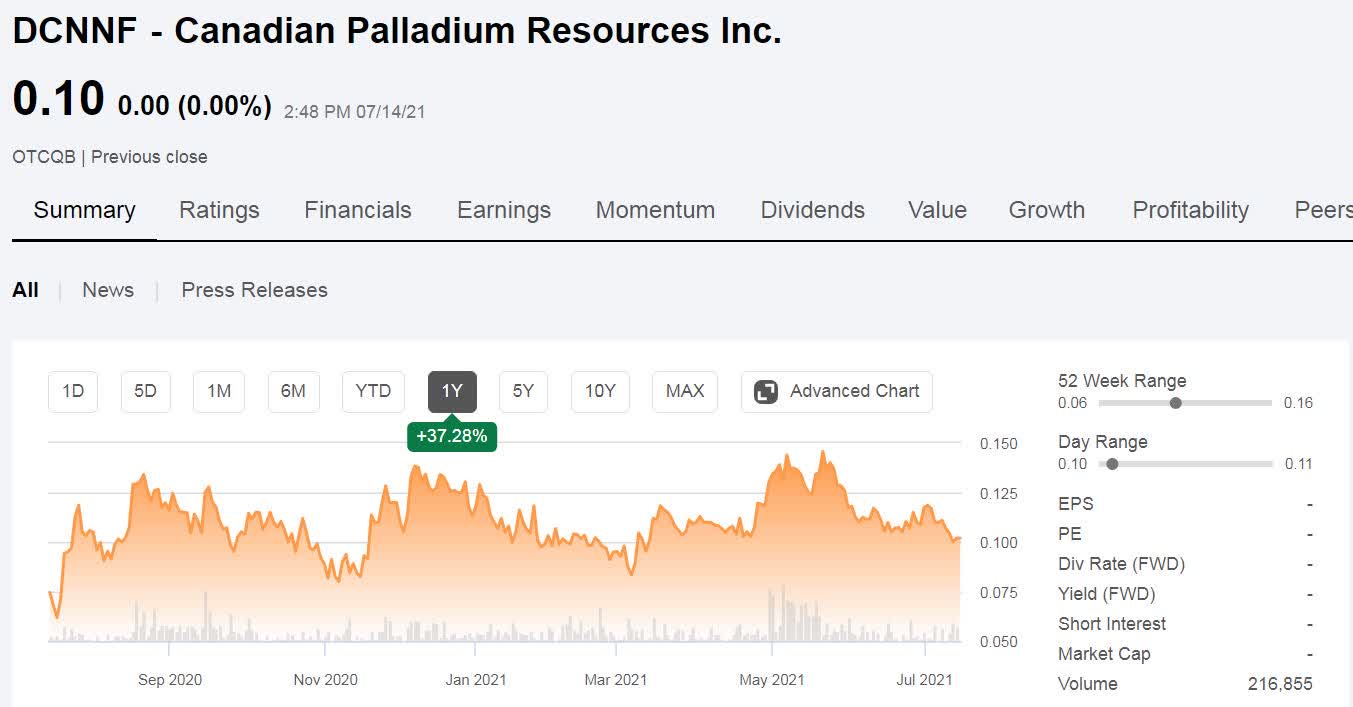Select the 5Y chart range

tap(523, 391)
